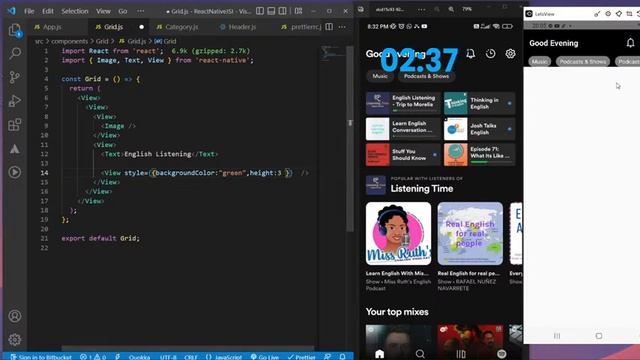Open the Selection menu
The width and height of the screenshot is (640, 360).
click(x=75, y=11)
